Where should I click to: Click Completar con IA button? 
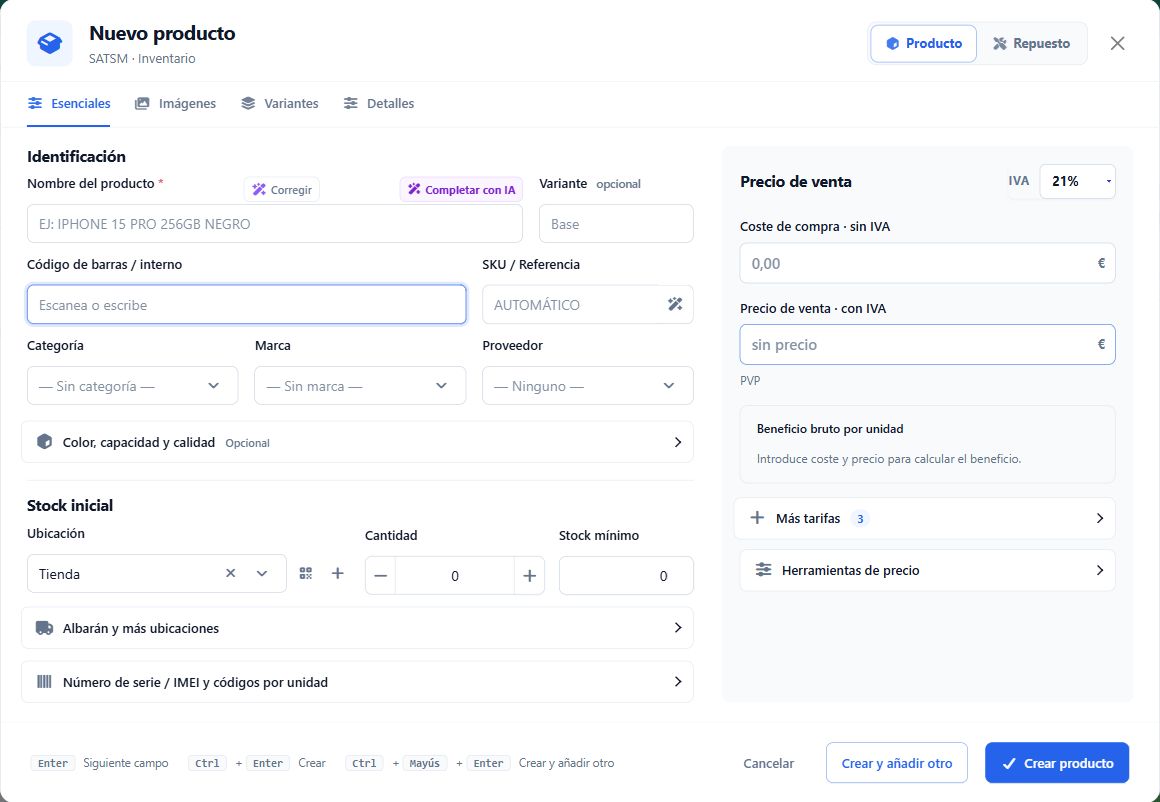click(x=462, y=190)
